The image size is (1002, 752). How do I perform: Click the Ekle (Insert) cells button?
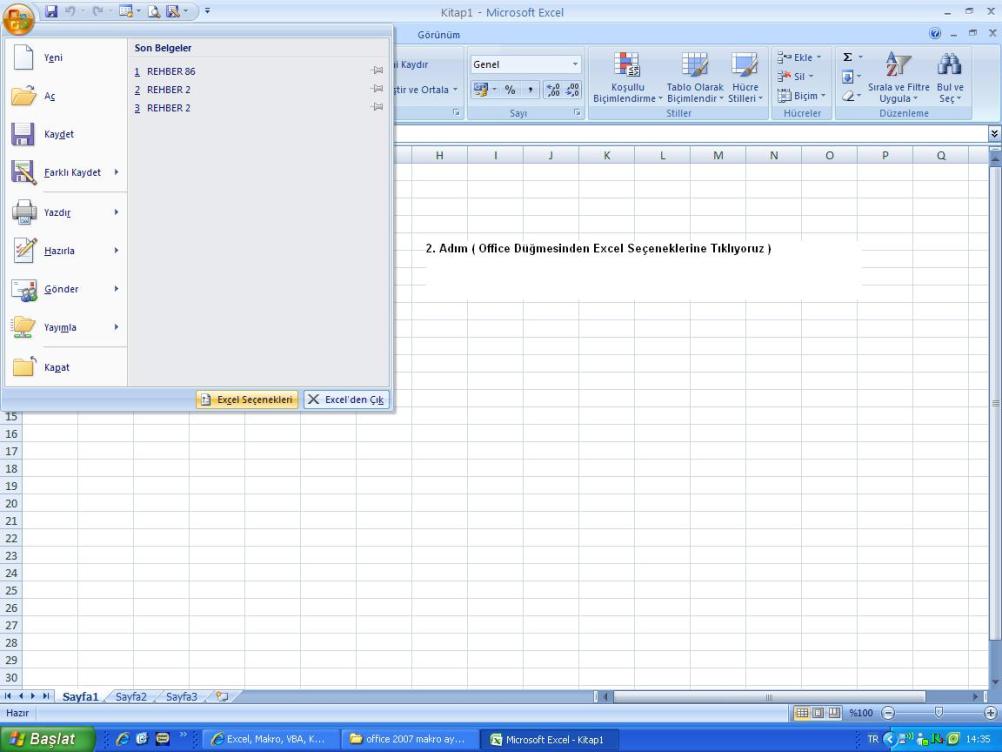[799, 58]
